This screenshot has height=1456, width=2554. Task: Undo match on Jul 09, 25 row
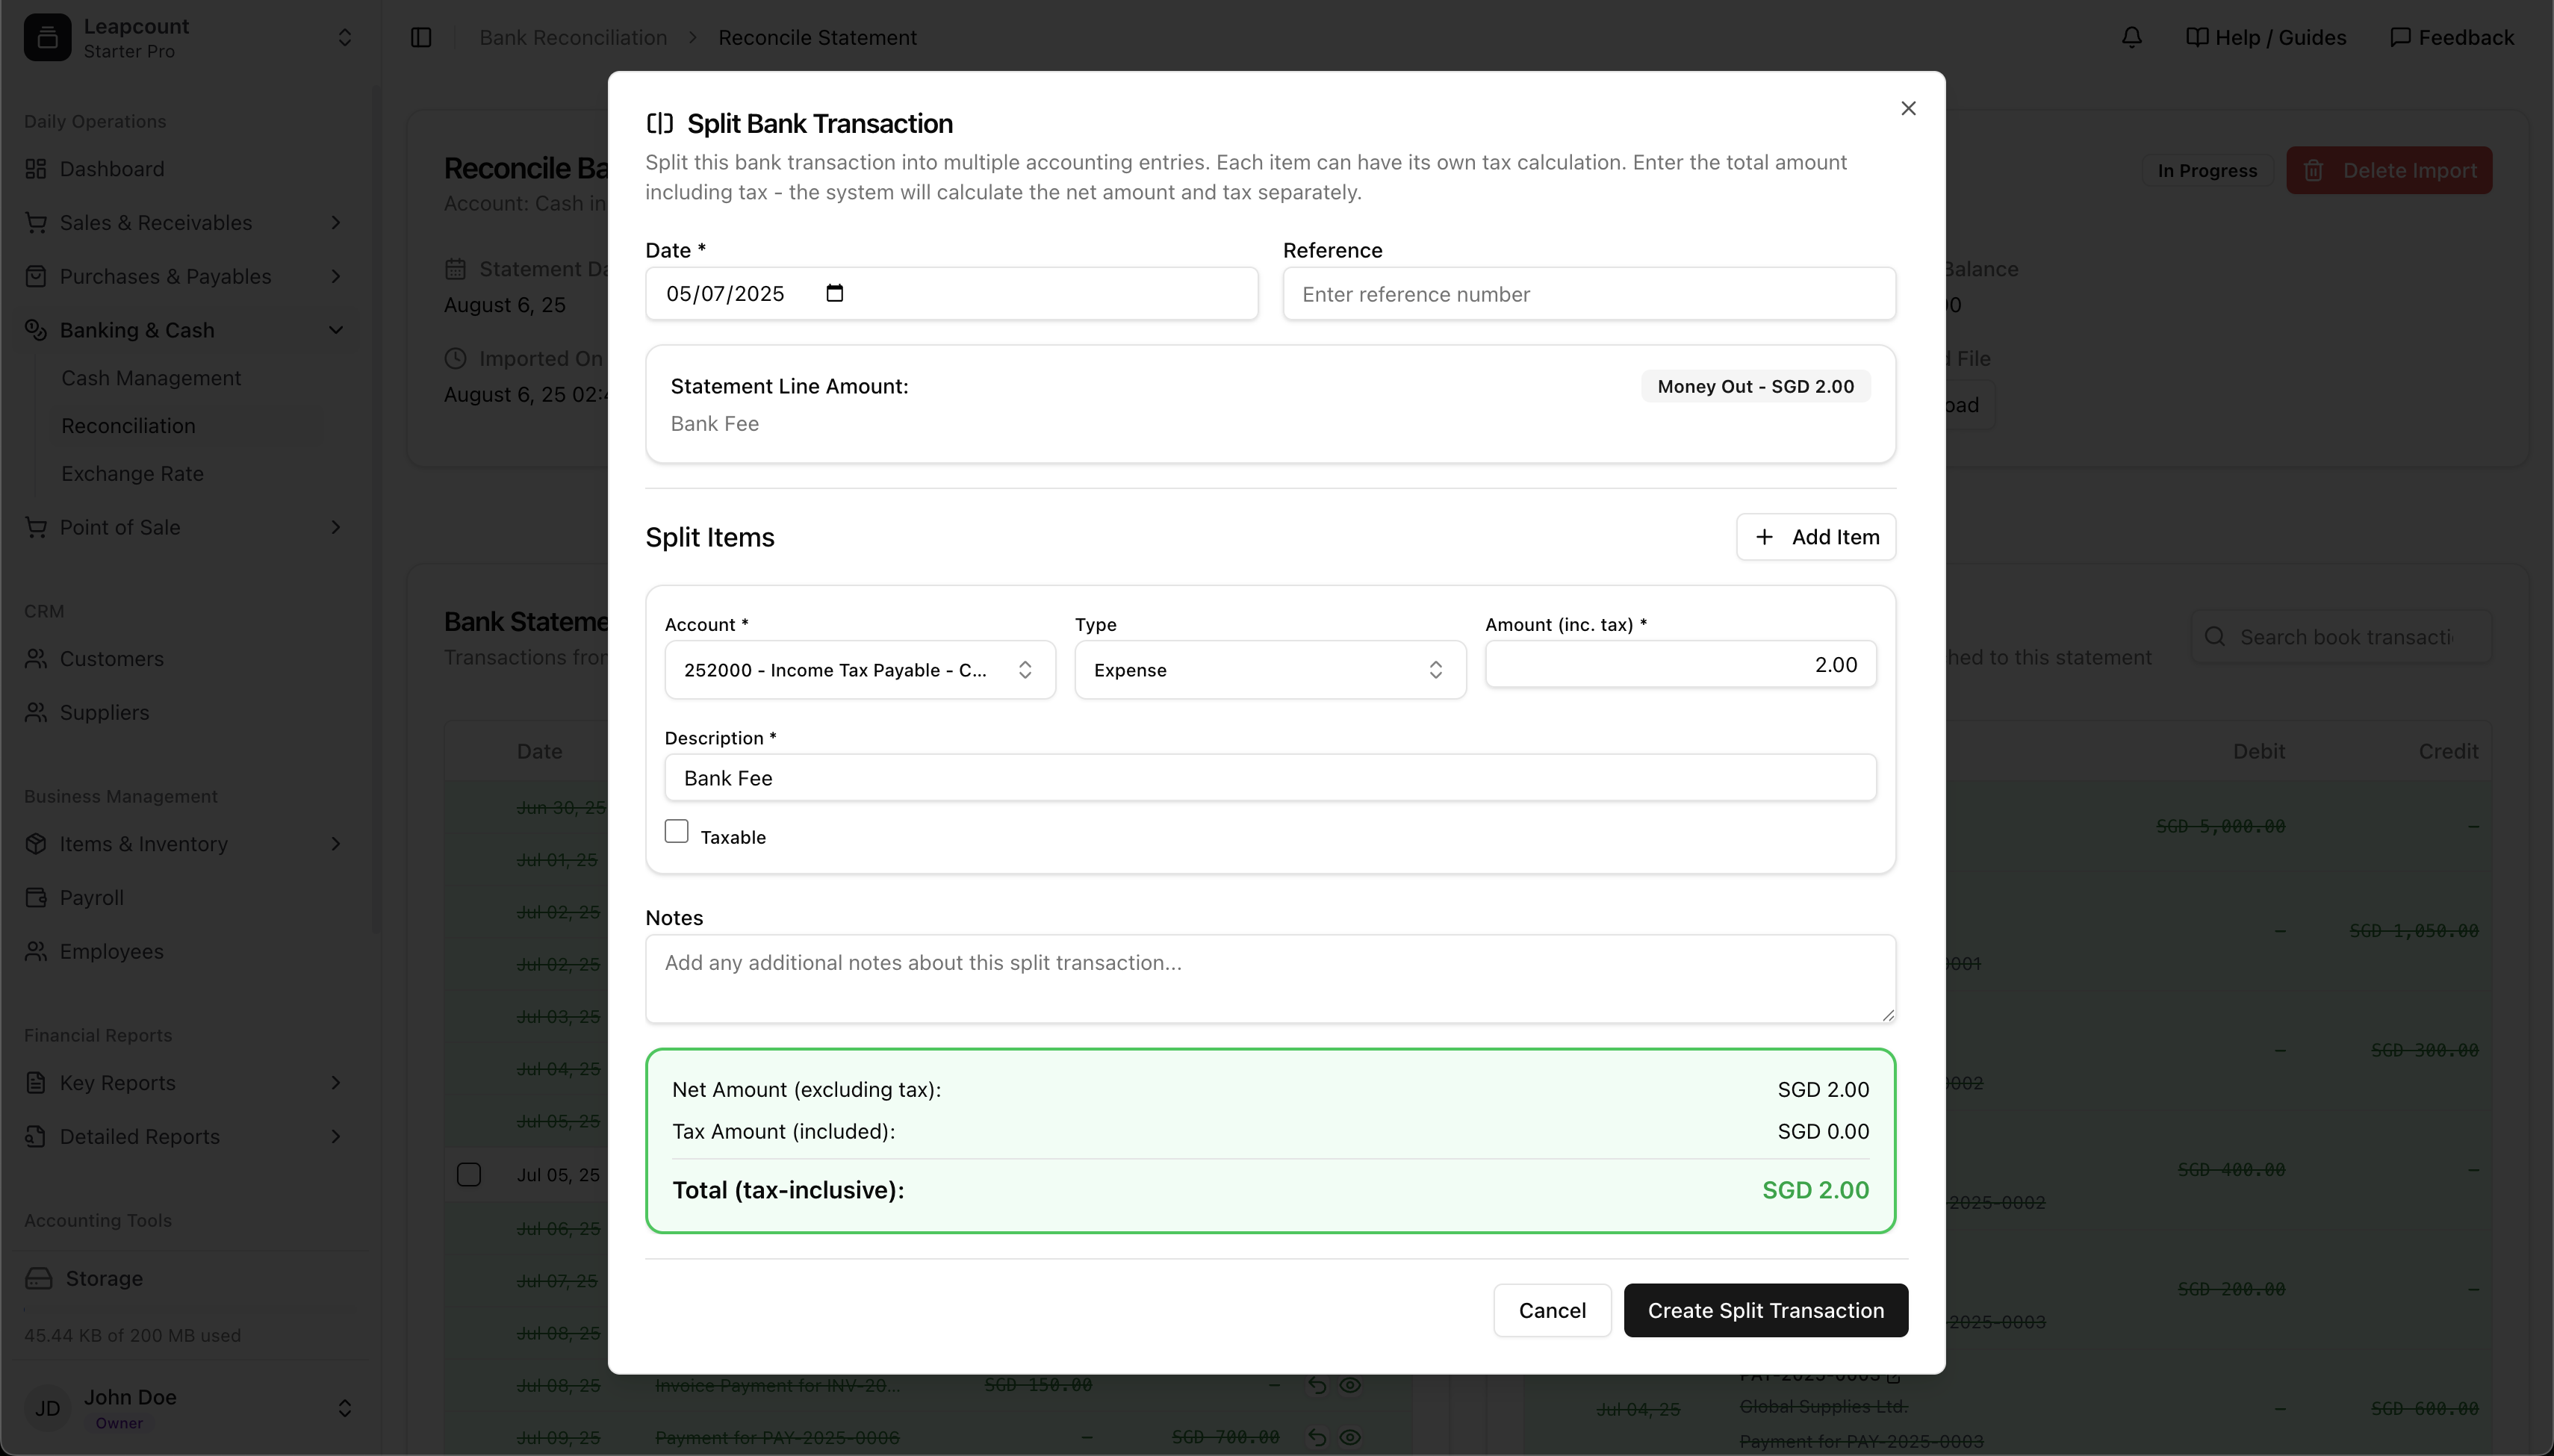click(x=1317, y=1437)
